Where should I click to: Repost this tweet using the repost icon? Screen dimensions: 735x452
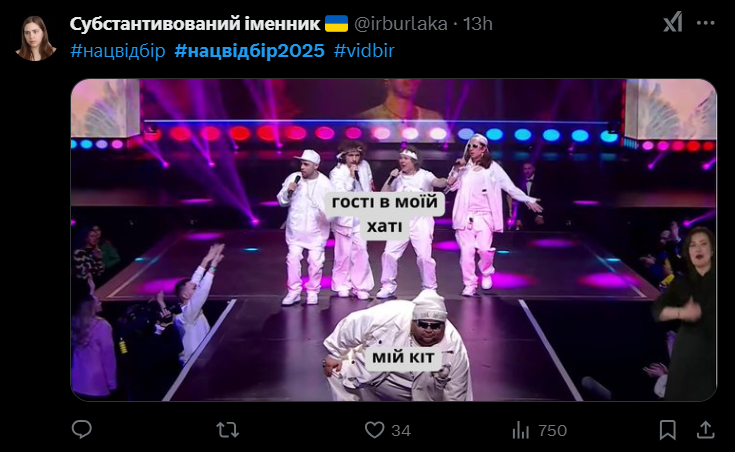click(228, 429)
